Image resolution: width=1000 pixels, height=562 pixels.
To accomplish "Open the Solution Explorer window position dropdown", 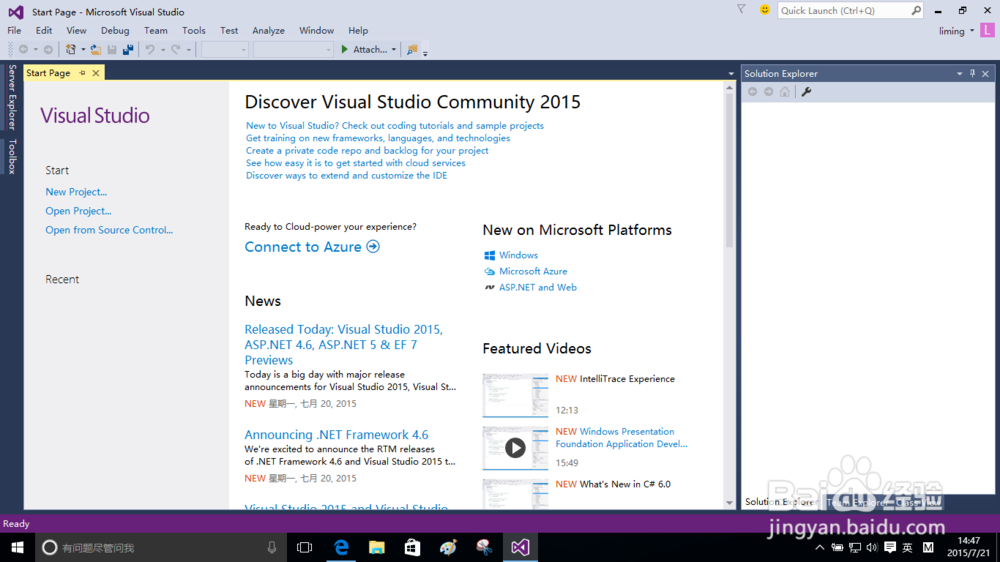I will tap(959, 73).
